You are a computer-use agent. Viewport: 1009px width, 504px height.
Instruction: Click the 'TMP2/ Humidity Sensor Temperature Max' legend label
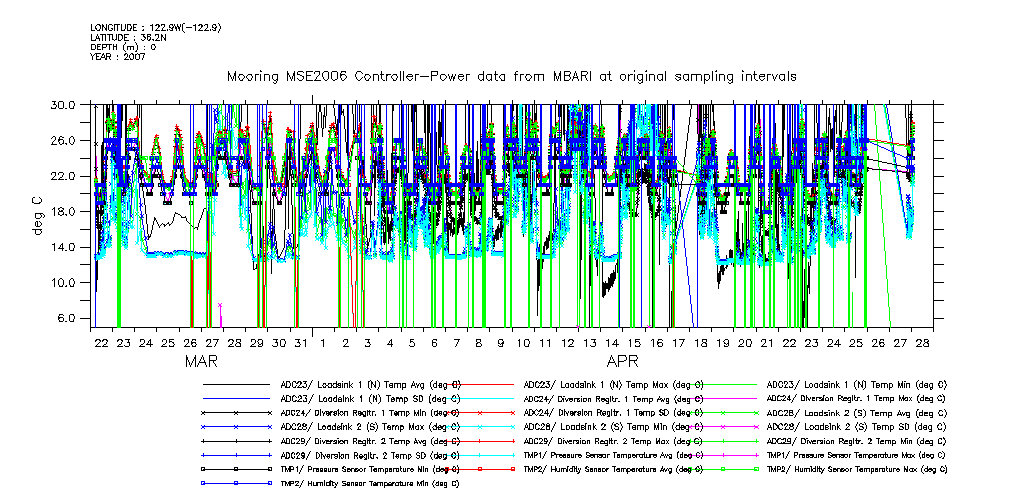[856, 469]
